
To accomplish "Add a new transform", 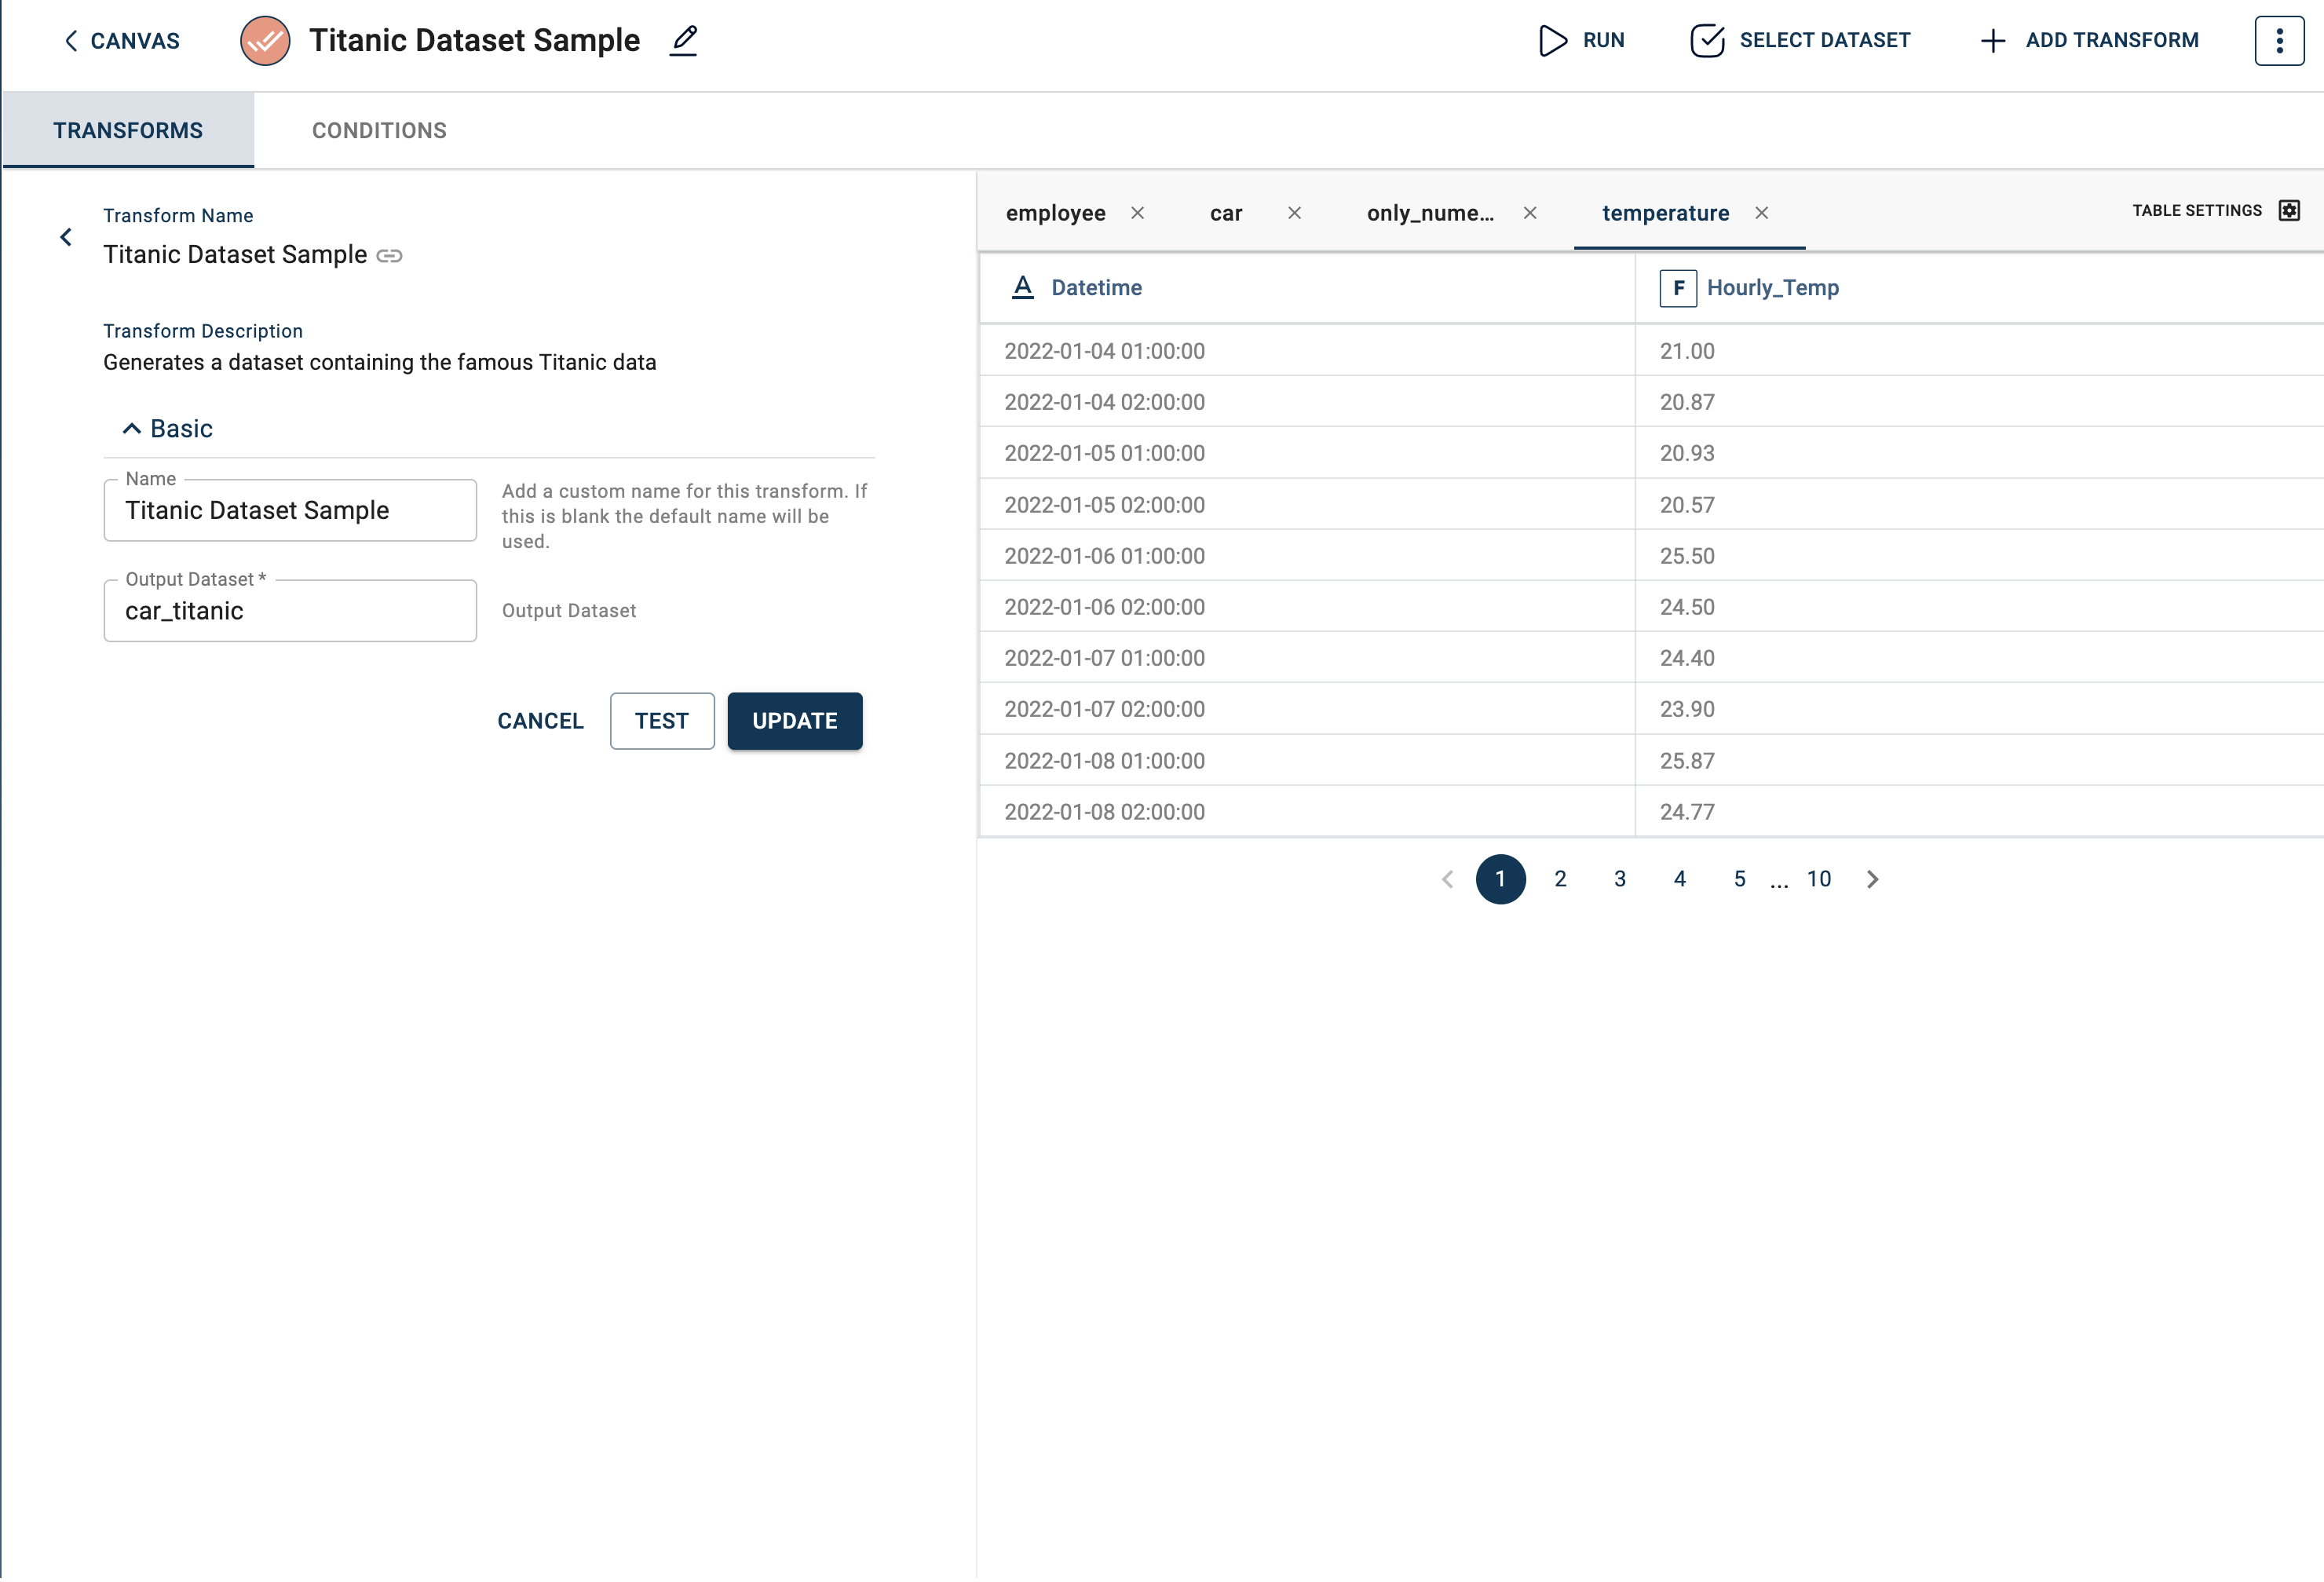I will point(2089,41).
